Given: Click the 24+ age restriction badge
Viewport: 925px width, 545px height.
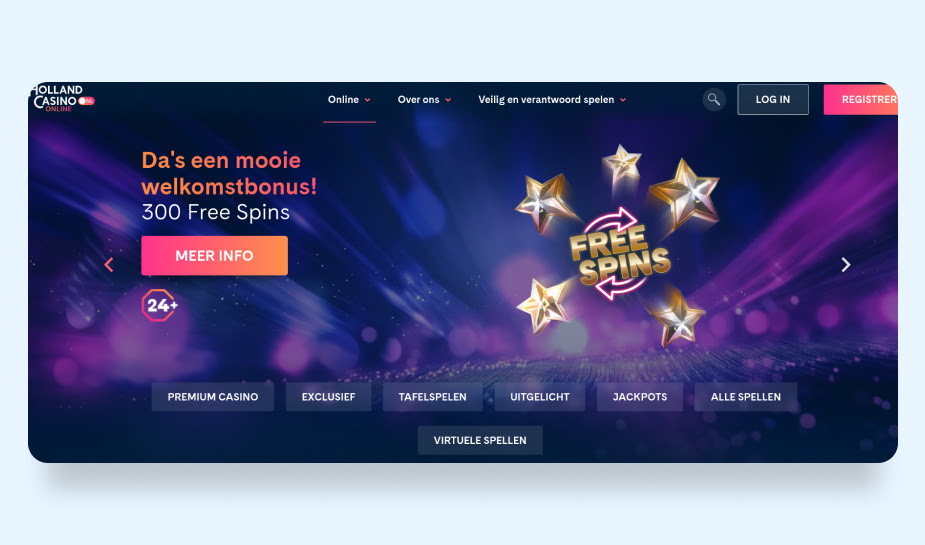Looking at the screenshot, I should [160, 305].
